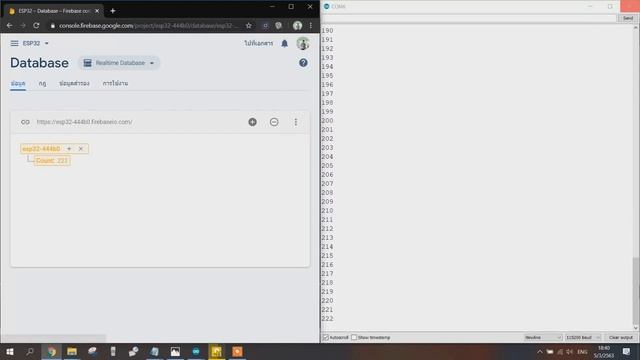The image size is (640, 360).
Task: Close the ESP32 Database browser tab
Action: coord(97,11)
